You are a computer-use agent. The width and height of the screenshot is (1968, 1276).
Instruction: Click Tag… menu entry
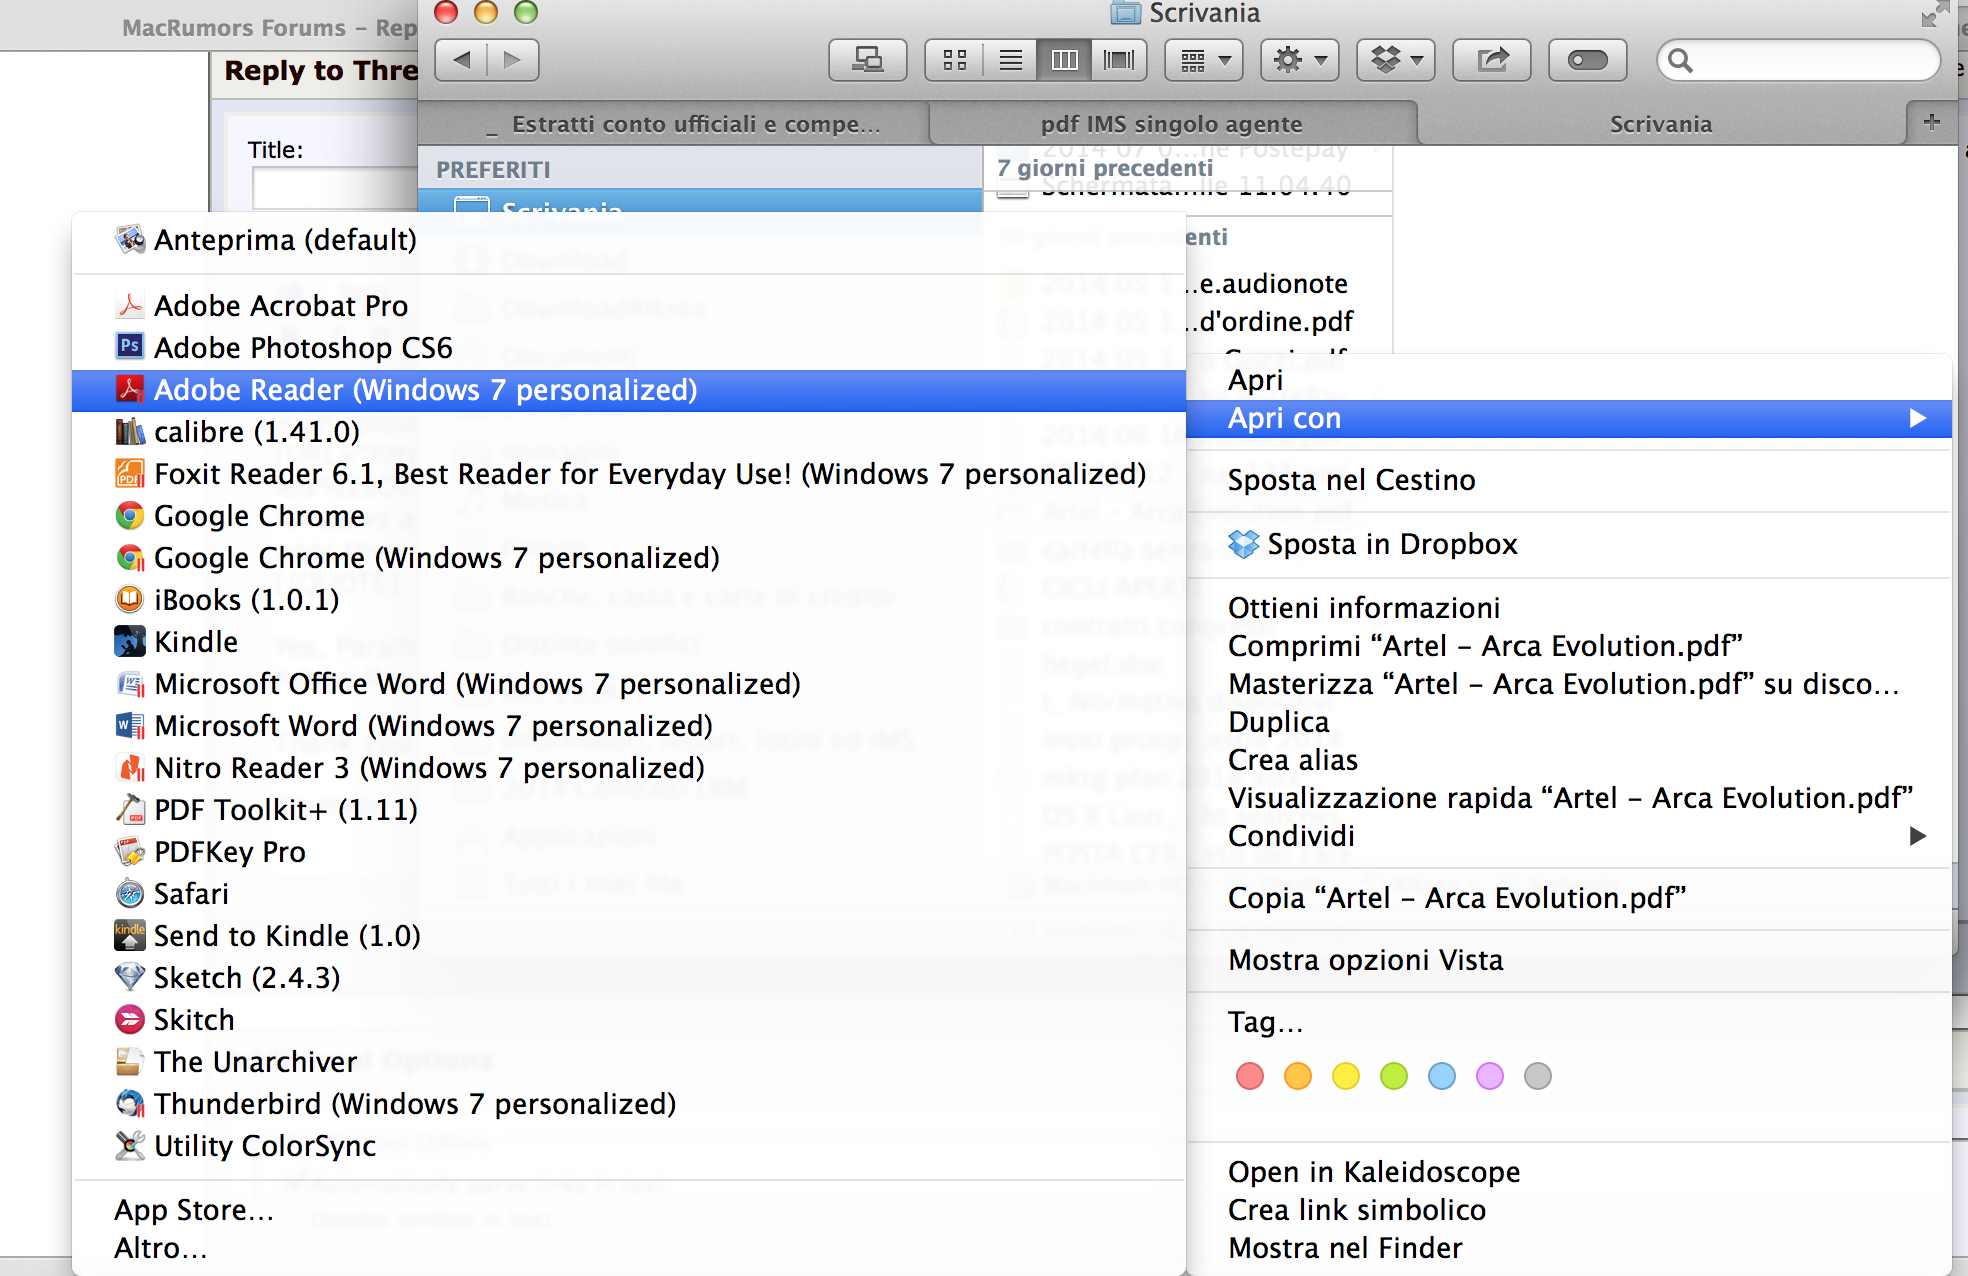pyautogui.click(x=1569, y=1022)
